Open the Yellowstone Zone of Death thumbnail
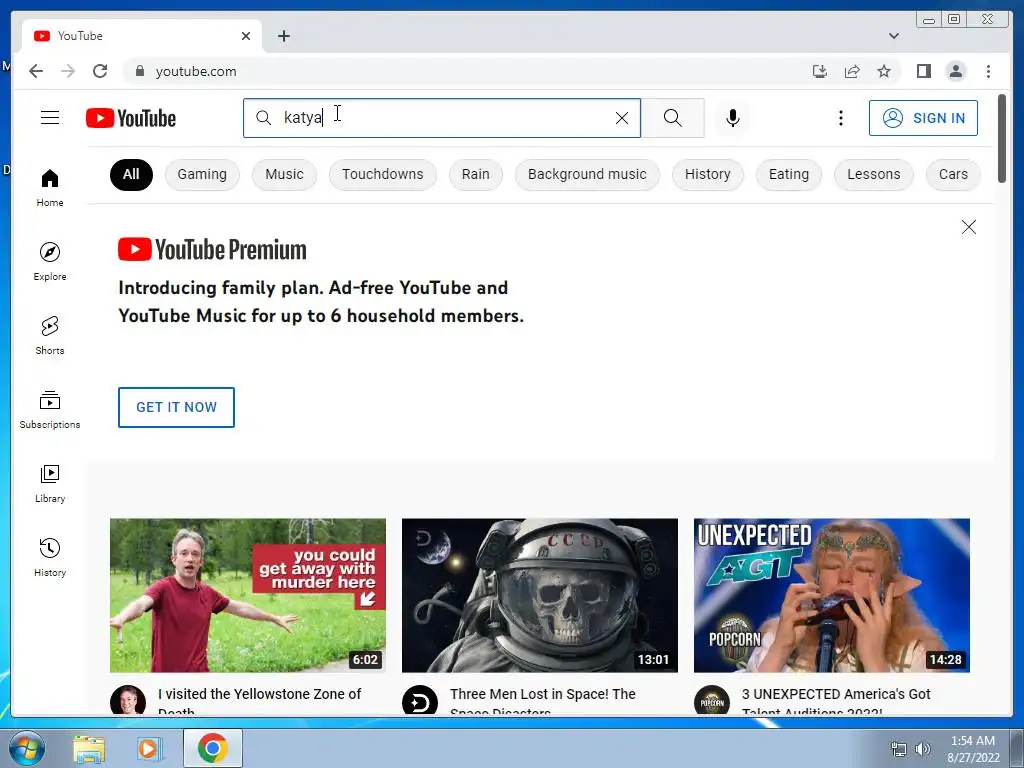This screenshot has width=1024, height=768. pos(248,595)
